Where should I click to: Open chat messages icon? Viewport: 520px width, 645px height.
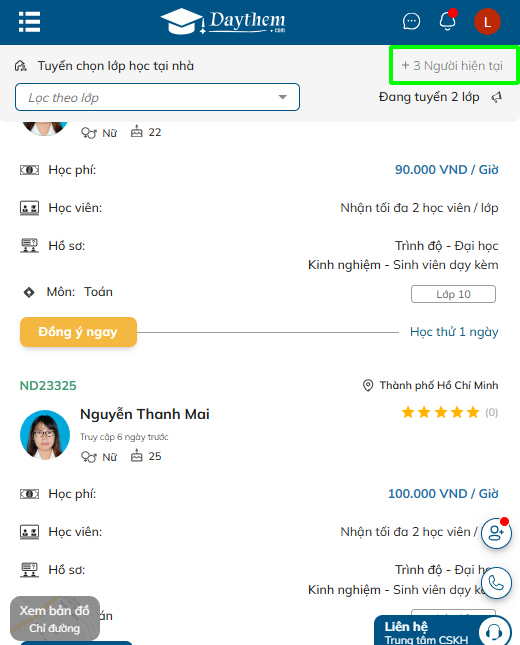[x=411, y=21]
